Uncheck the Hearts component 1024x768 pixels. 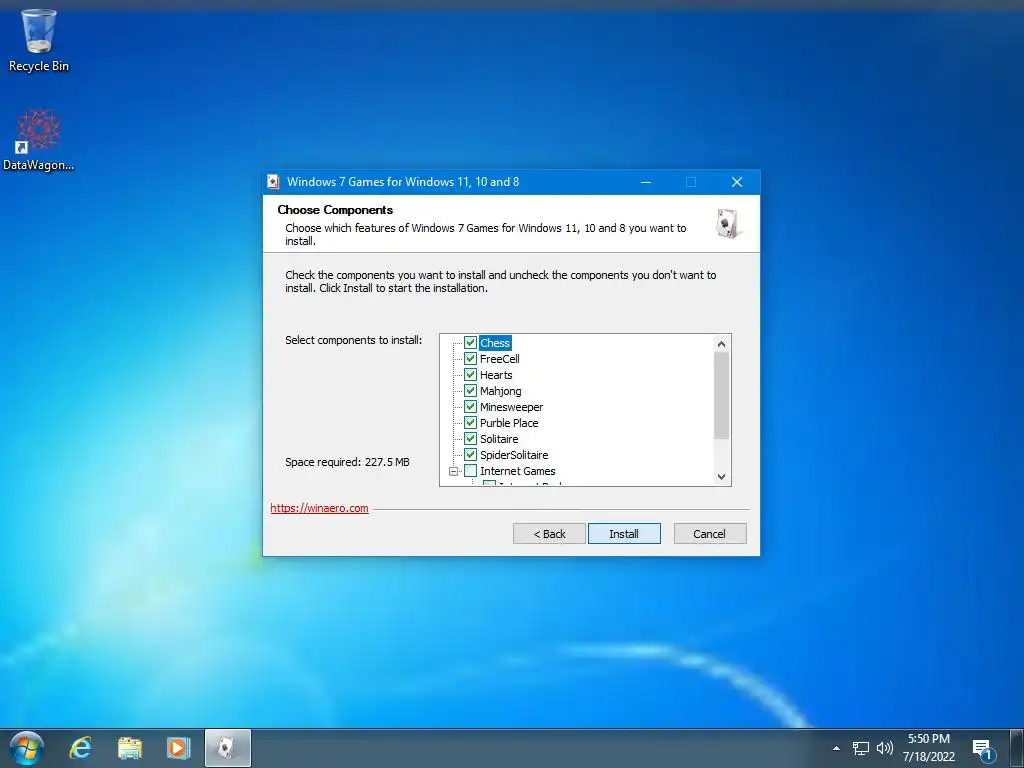click(470, 375)
